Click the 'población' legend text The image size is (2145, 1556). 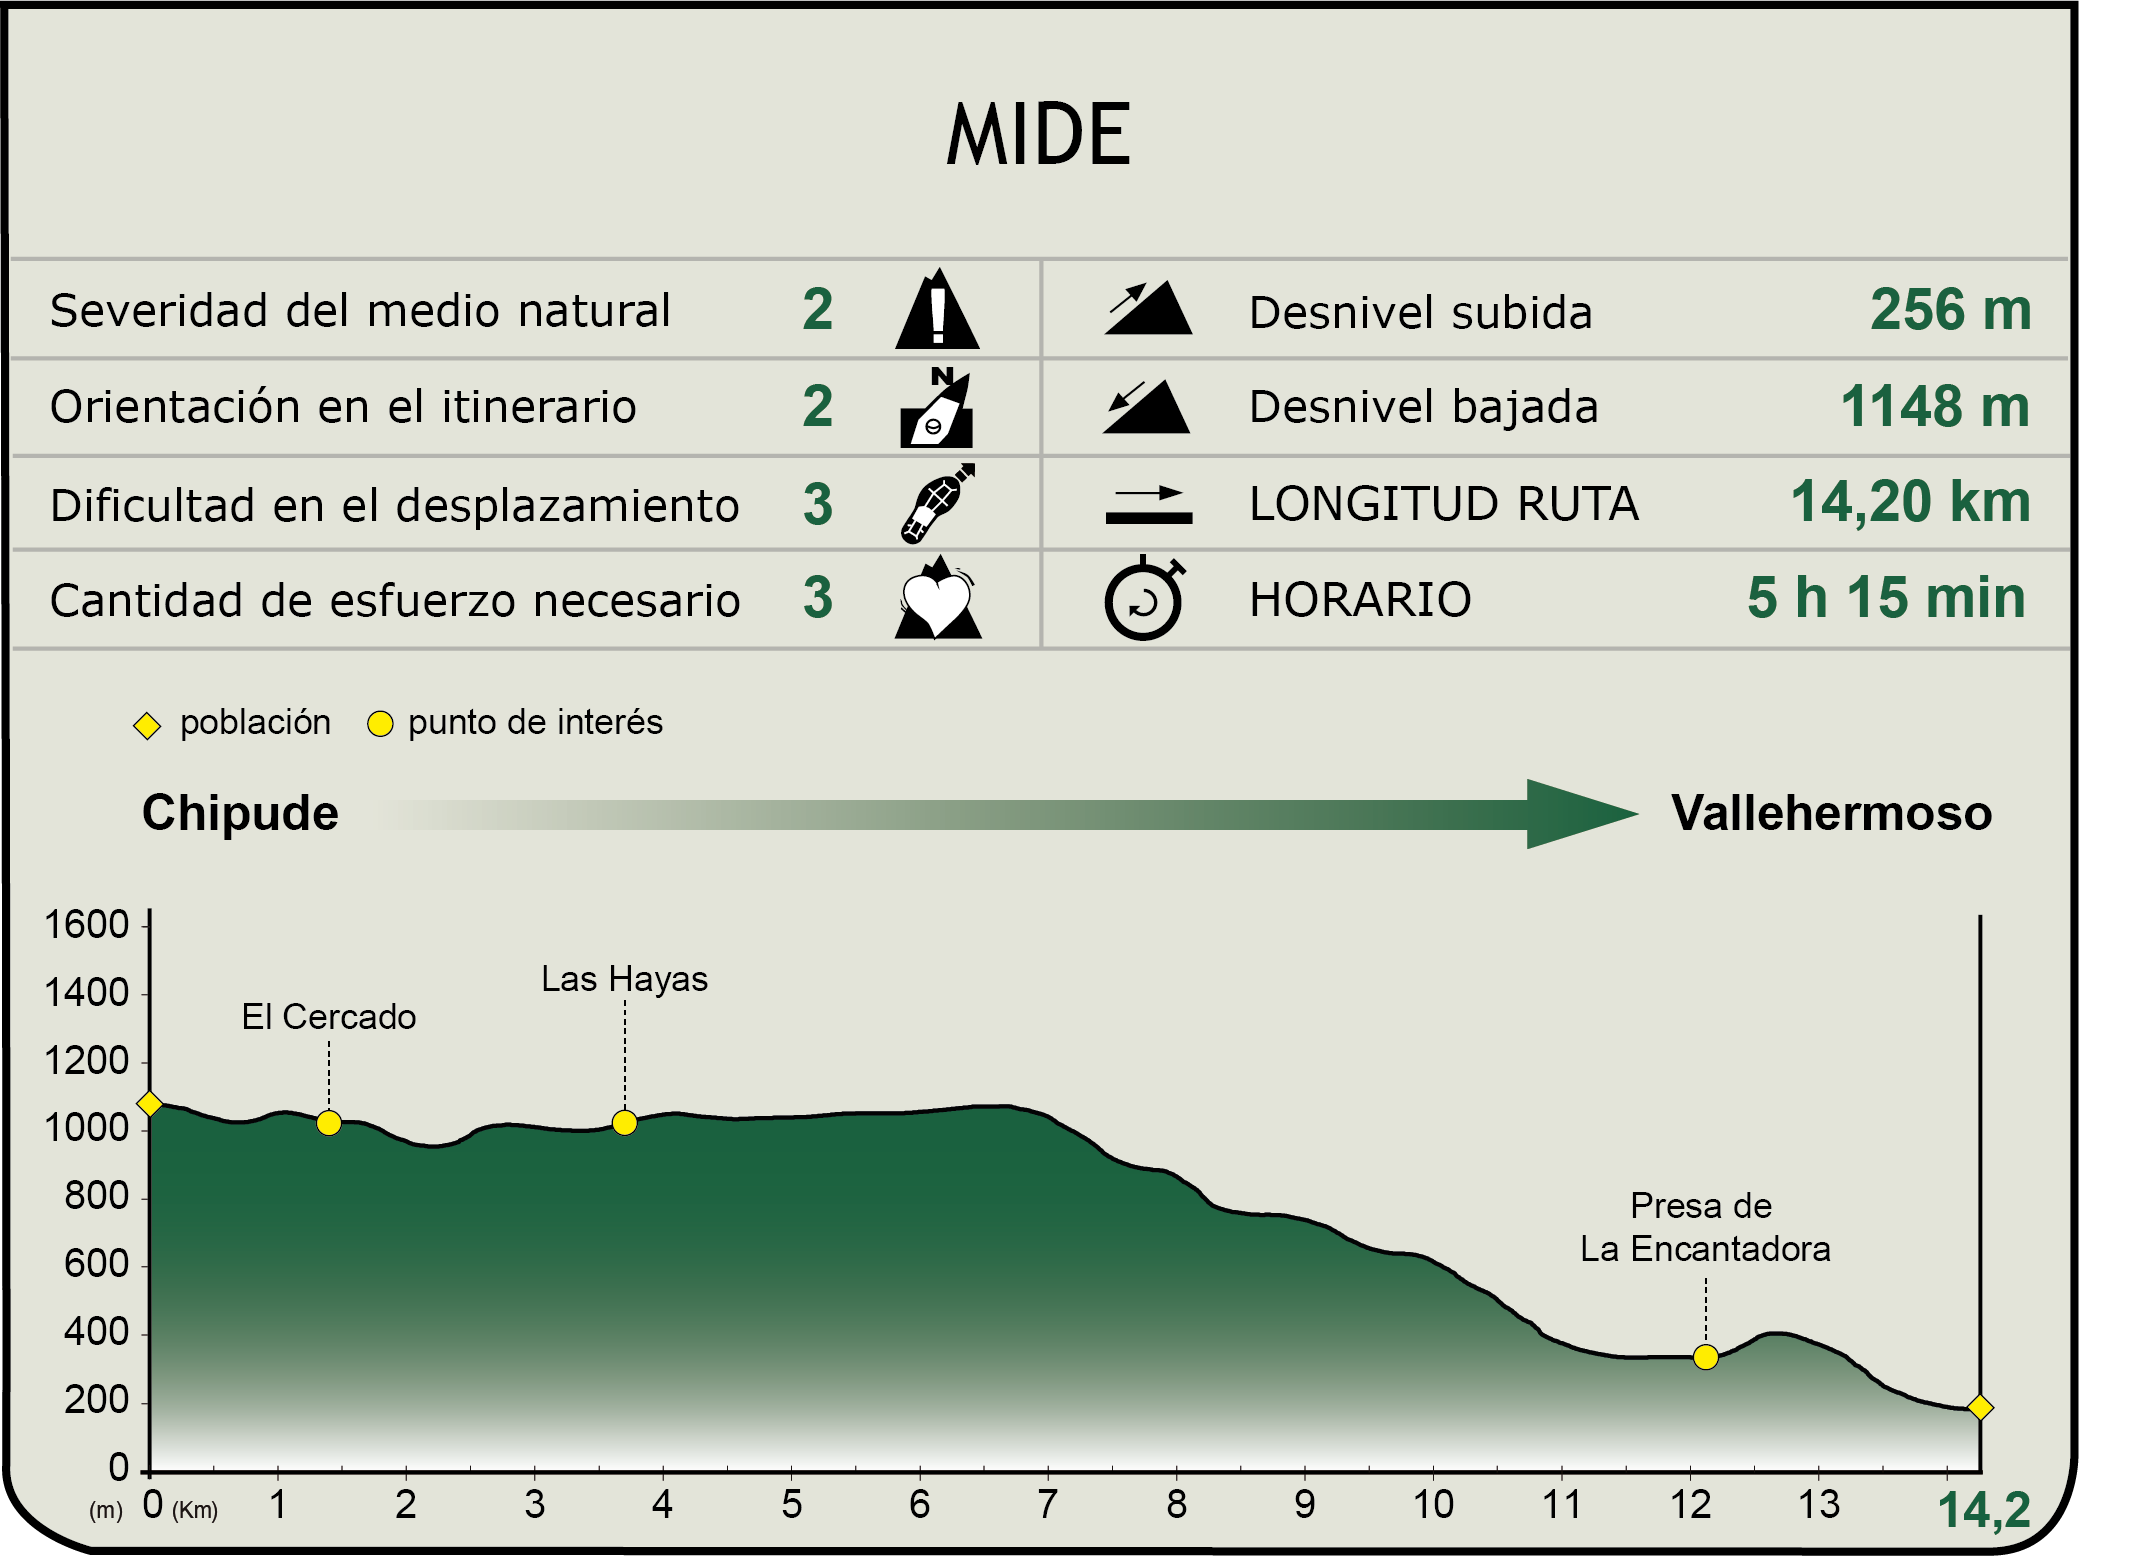pos(255,722)
